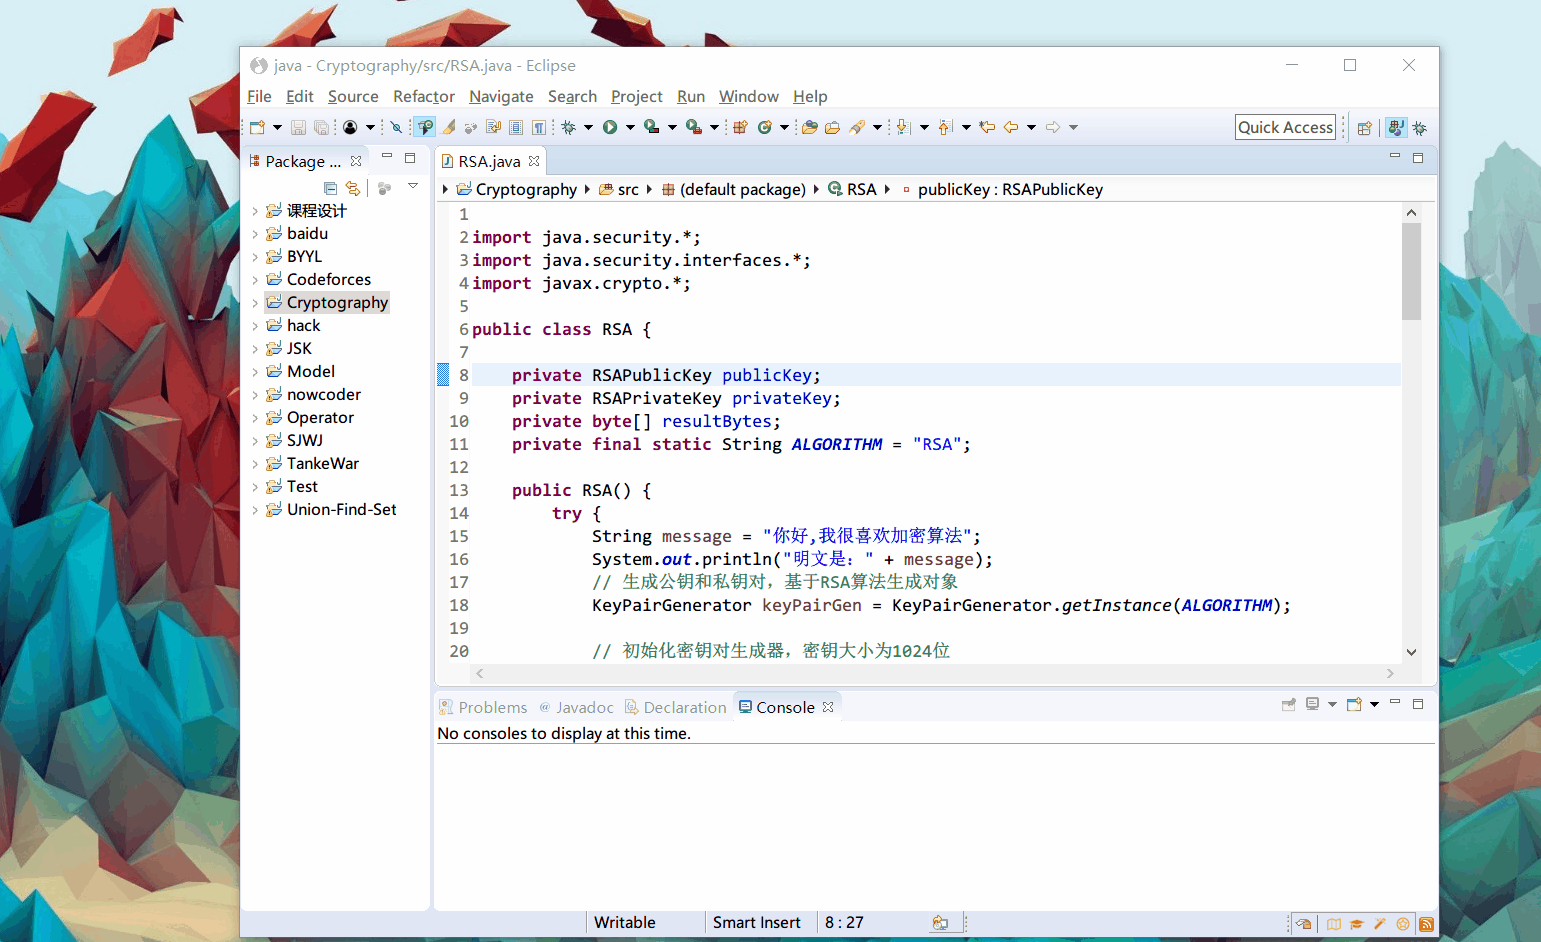The width and height of the screenshot is (1541, 942).
Task: Toggle Link with Editor in Package Explorer
Action: pos(352,188)
